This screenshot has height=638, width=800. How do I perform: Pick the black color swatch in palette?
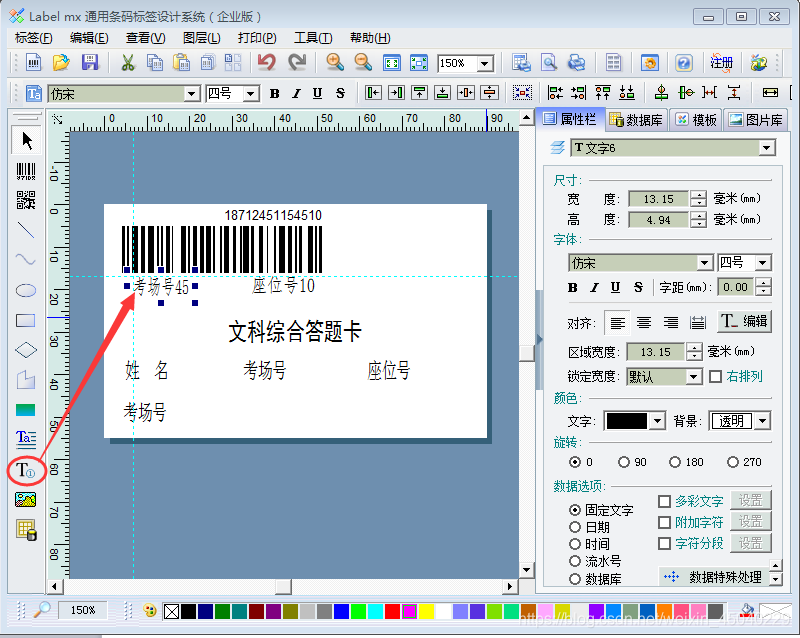pyautogui.click(x=188, y=611)
